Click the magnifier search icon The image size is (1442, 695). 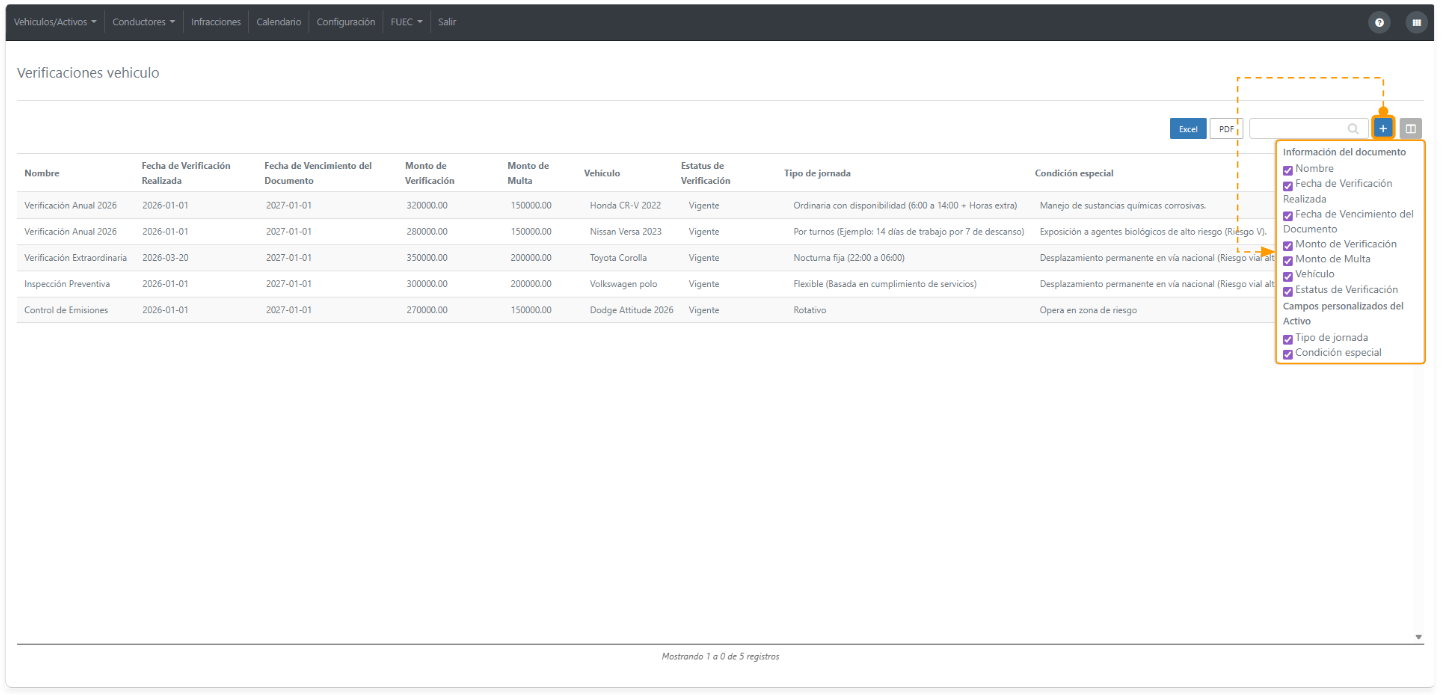pyautogui.click(x=1353, y=129)
